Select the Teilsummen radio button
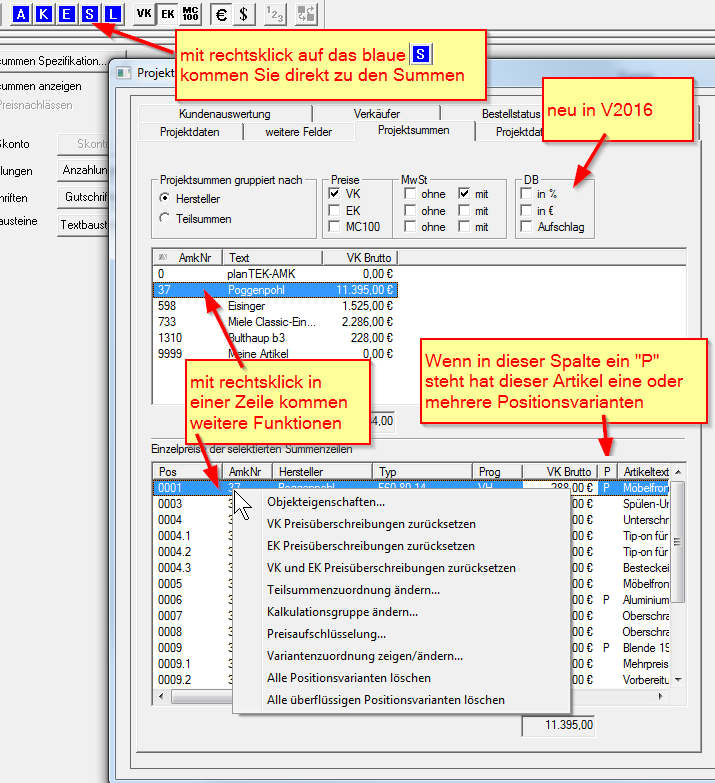715x783 pixels. (x=165, y=218)
